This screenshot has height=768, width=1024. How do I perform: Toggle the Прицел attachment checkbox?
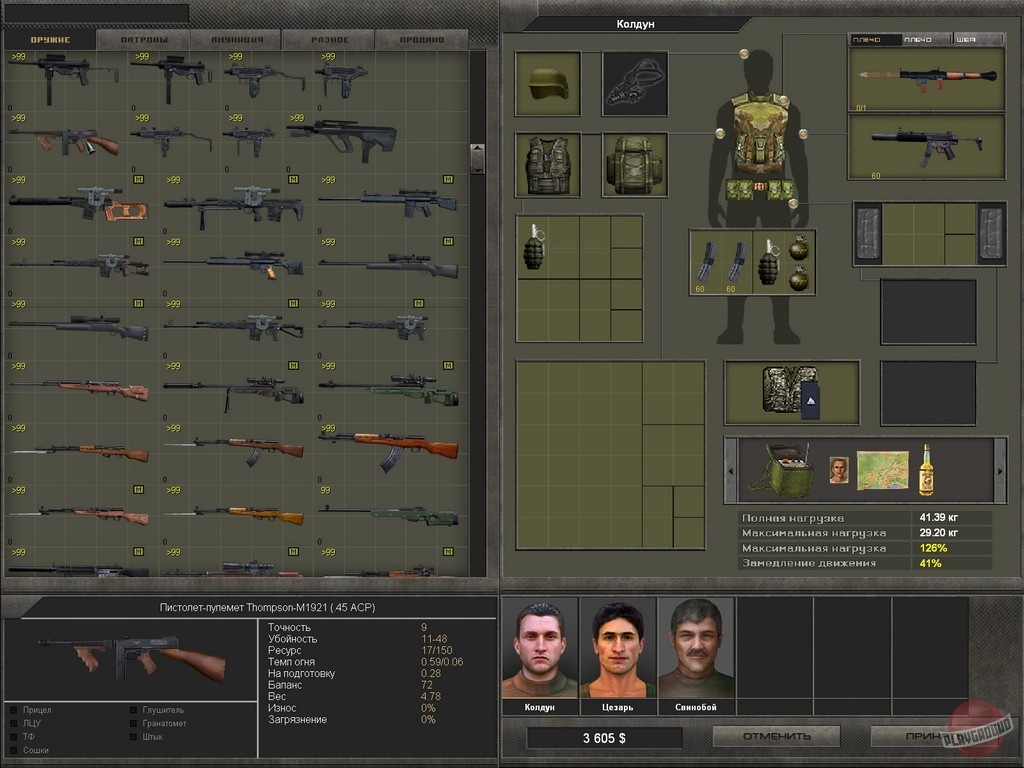coord(14,710)
